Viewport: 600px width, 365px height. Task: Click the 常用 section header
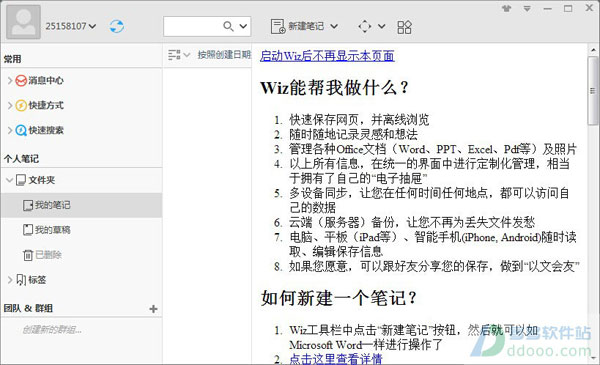pos(13,59)
